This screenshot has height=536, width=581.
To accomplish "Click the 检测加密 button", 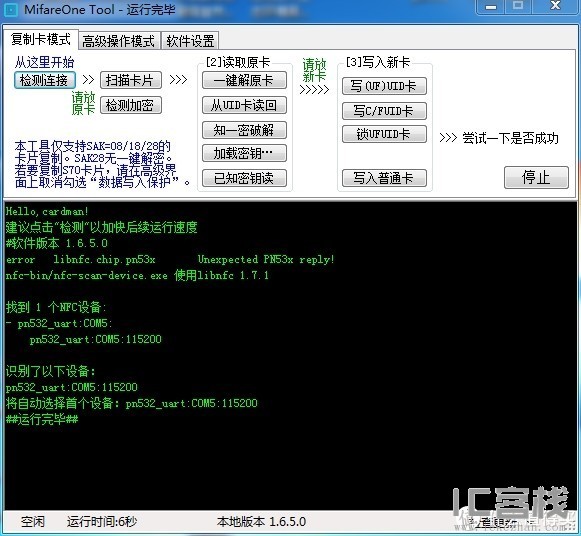I will [131, 105].
